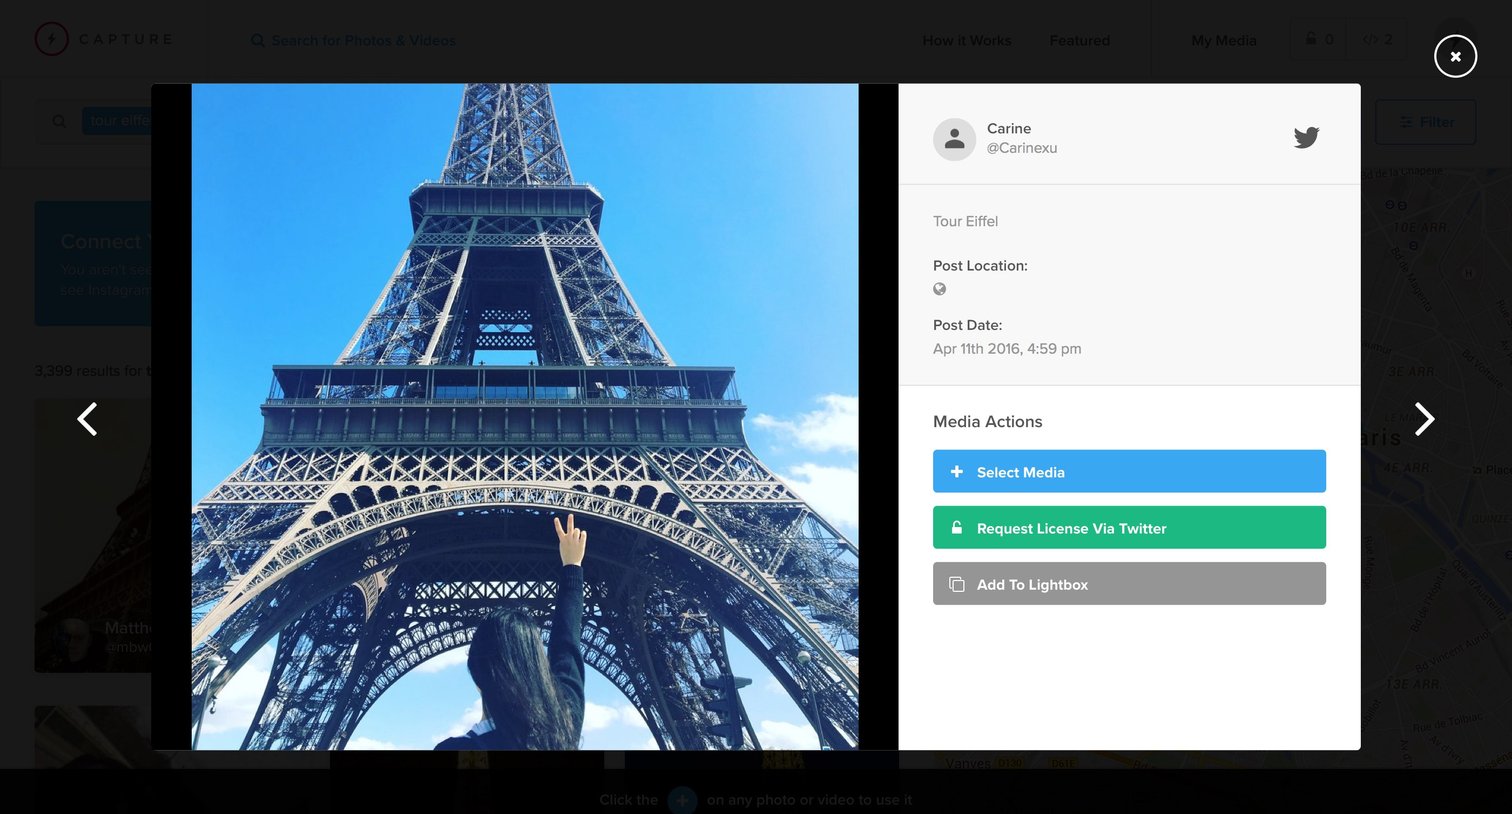The height and width of the screenshot is (814, 1512).
Task: Go to previous photo with left arrow
Action: (x=88, y=419)
